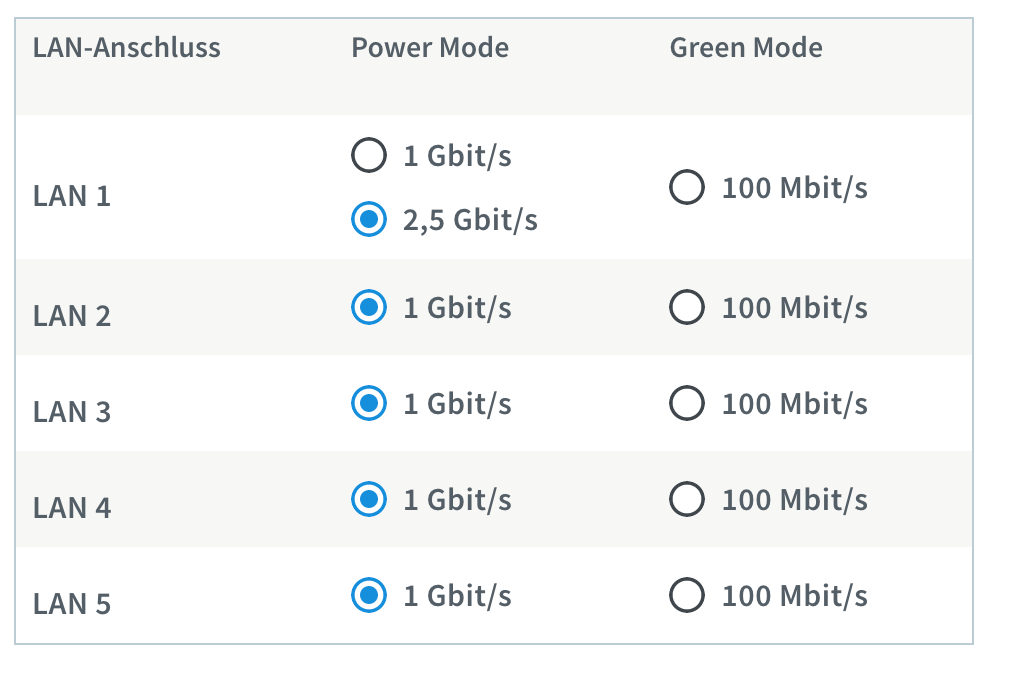This screenshot has width=1032, height=678.
Task: Select 1 Gbit/s radio button for LAN 2
Action: [369, 307]
